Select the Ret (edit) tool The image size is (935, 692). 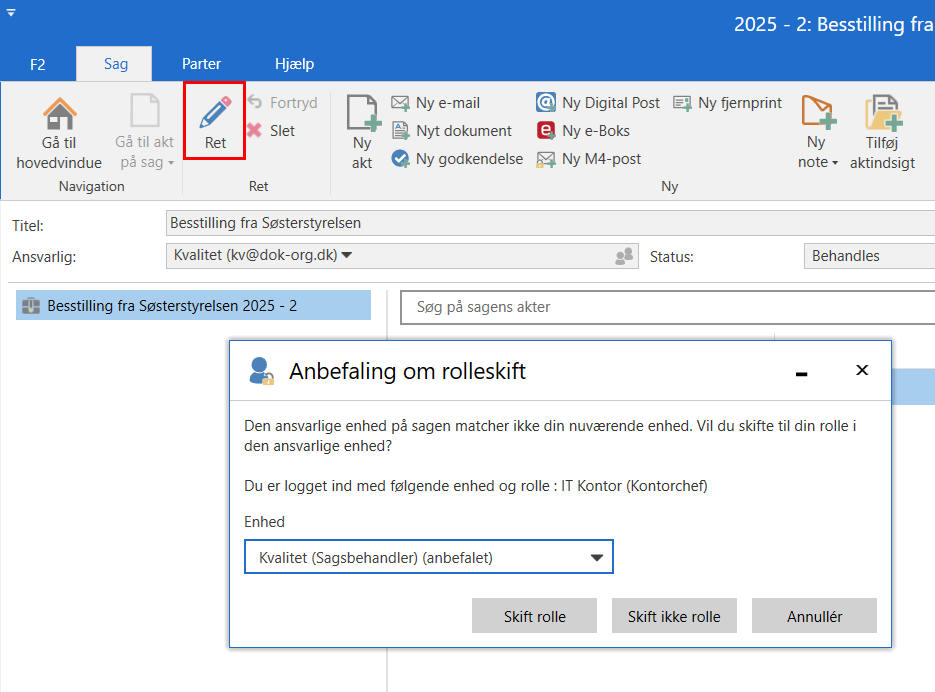pos(214,122)
